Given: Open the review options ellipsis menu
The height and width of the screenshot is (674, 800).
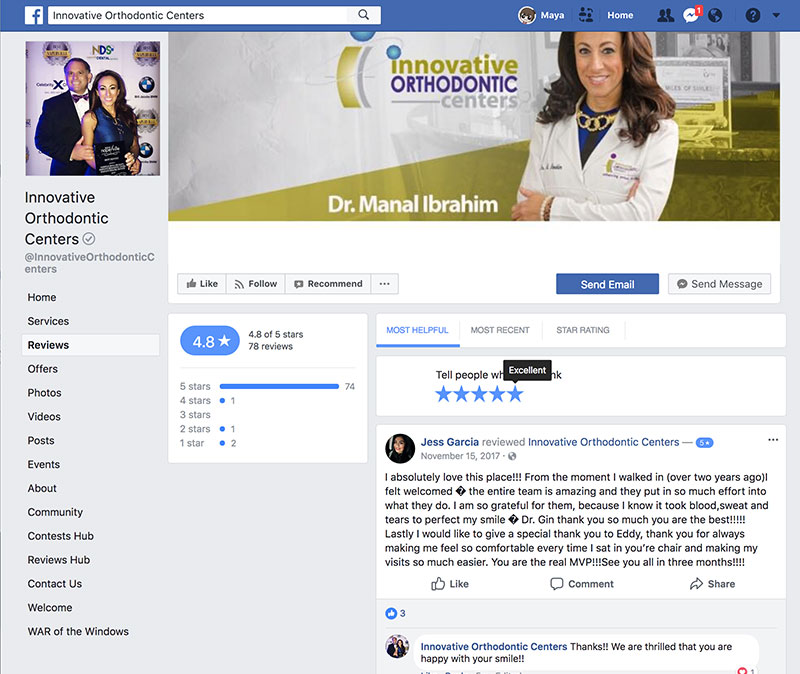Looking at the screenshot, I should pyautogui.click(x=773, y=440).
